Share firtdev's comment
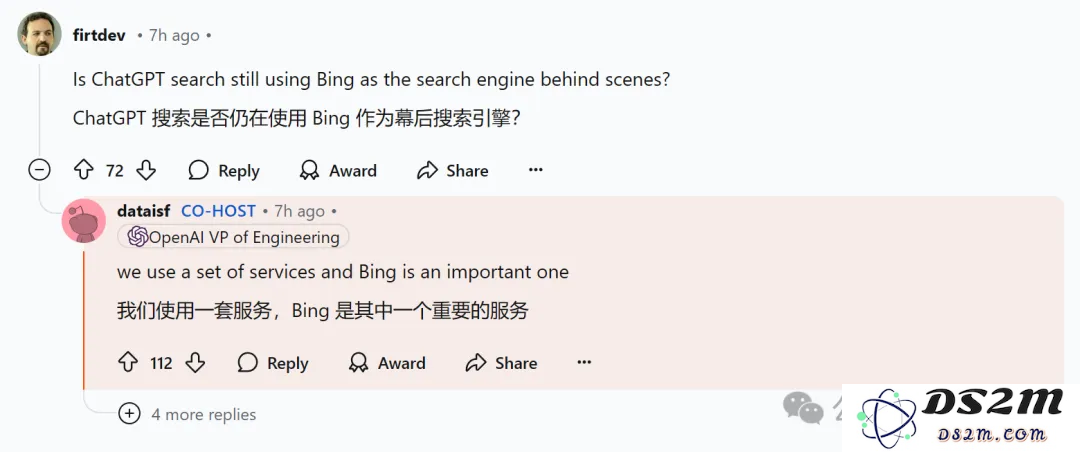This screenshot has height=452, width=1080. [x=453, y=170]
